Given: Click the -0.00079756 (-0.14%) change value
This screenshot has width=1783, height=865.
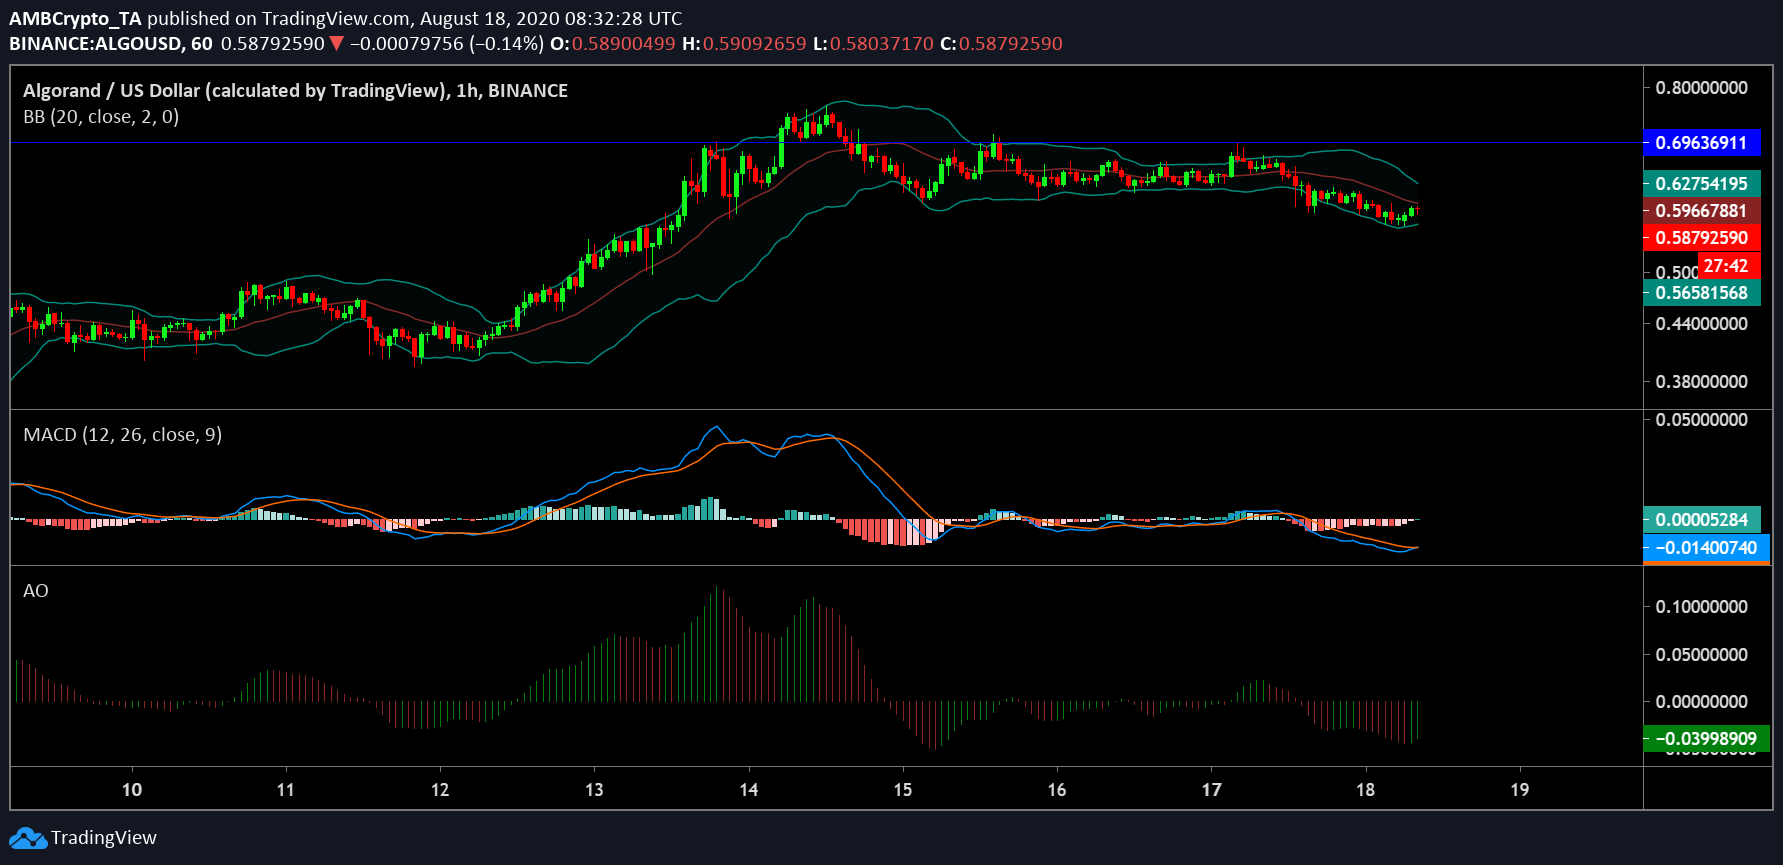Looking at the screenshot, I should pos(447,44).
